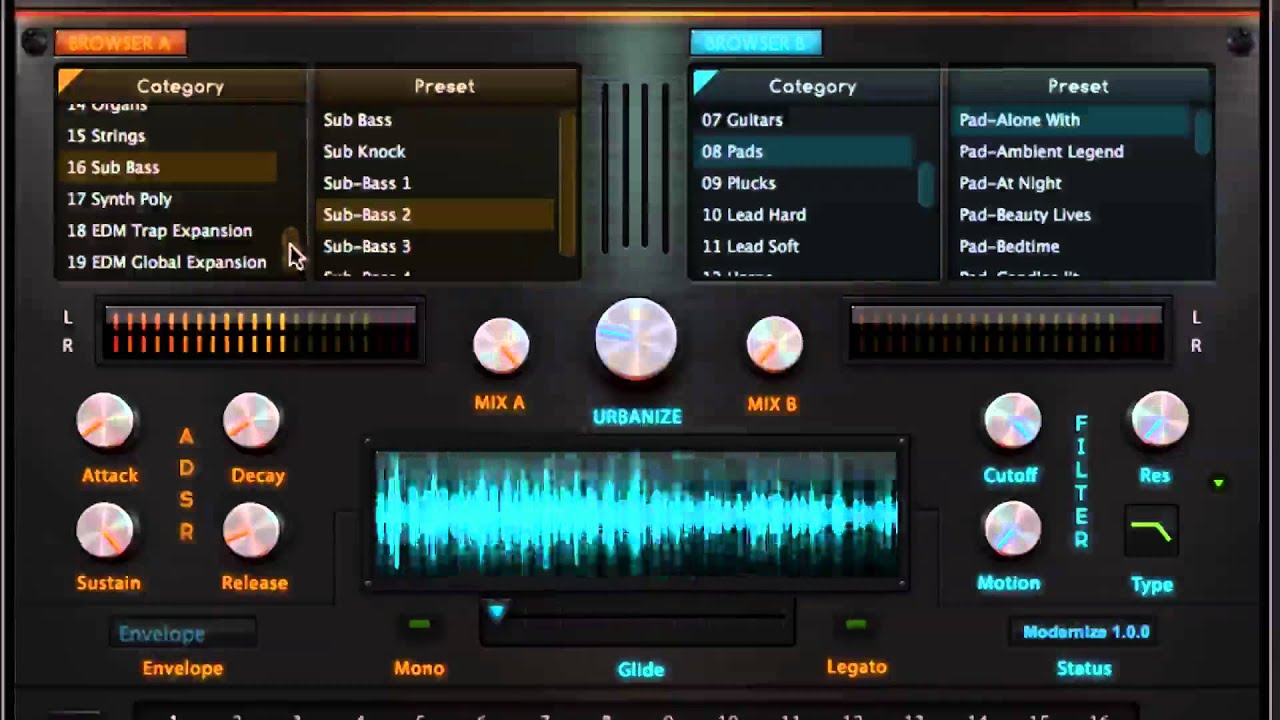Click the Modernize 1.0.0 status field
The image size is (1280, 720).
(1085, 632)
